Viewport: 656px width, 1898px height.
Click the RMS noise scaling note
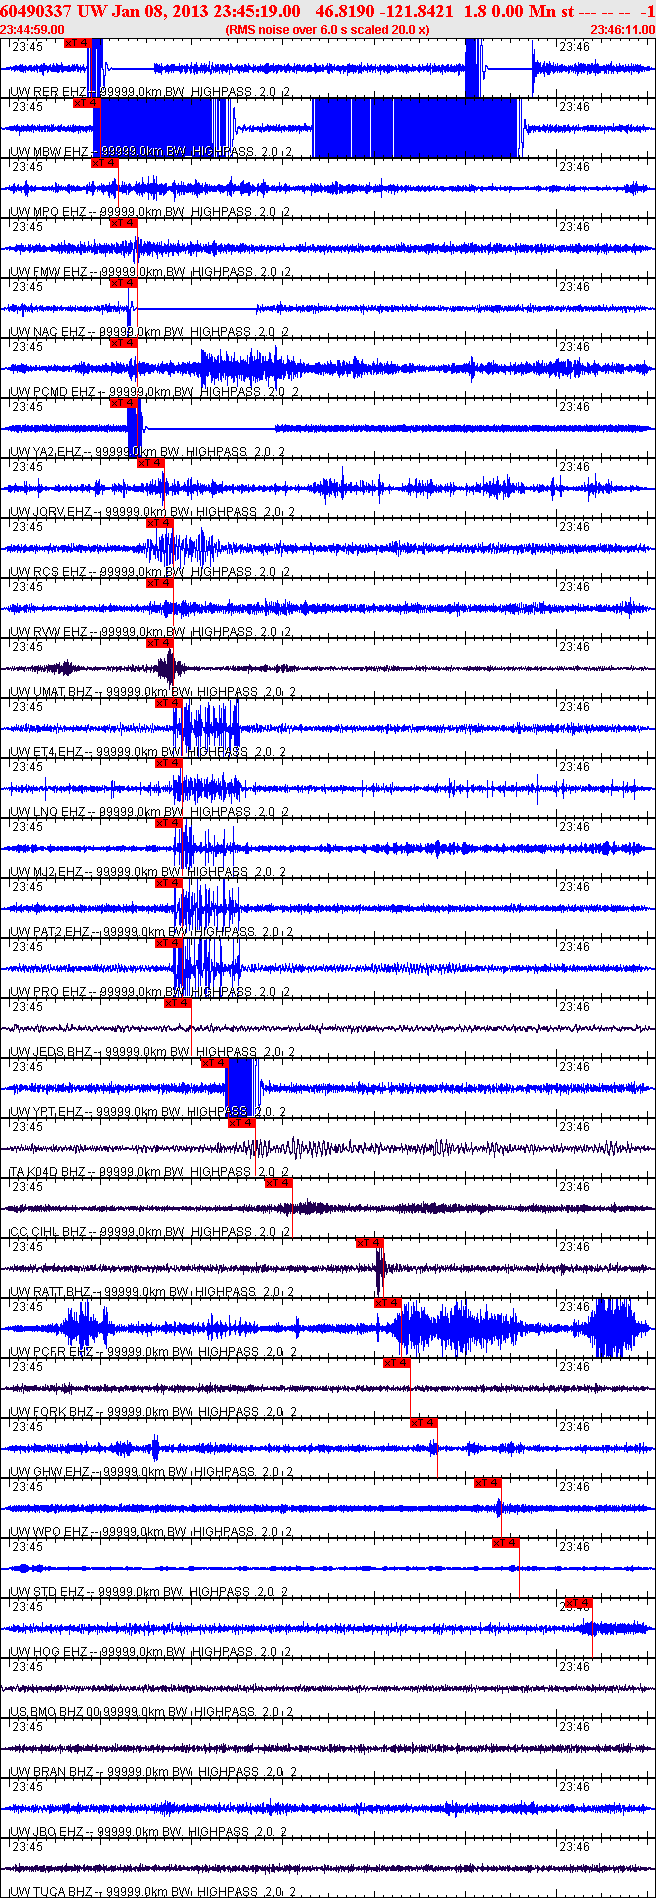(328, 30)
